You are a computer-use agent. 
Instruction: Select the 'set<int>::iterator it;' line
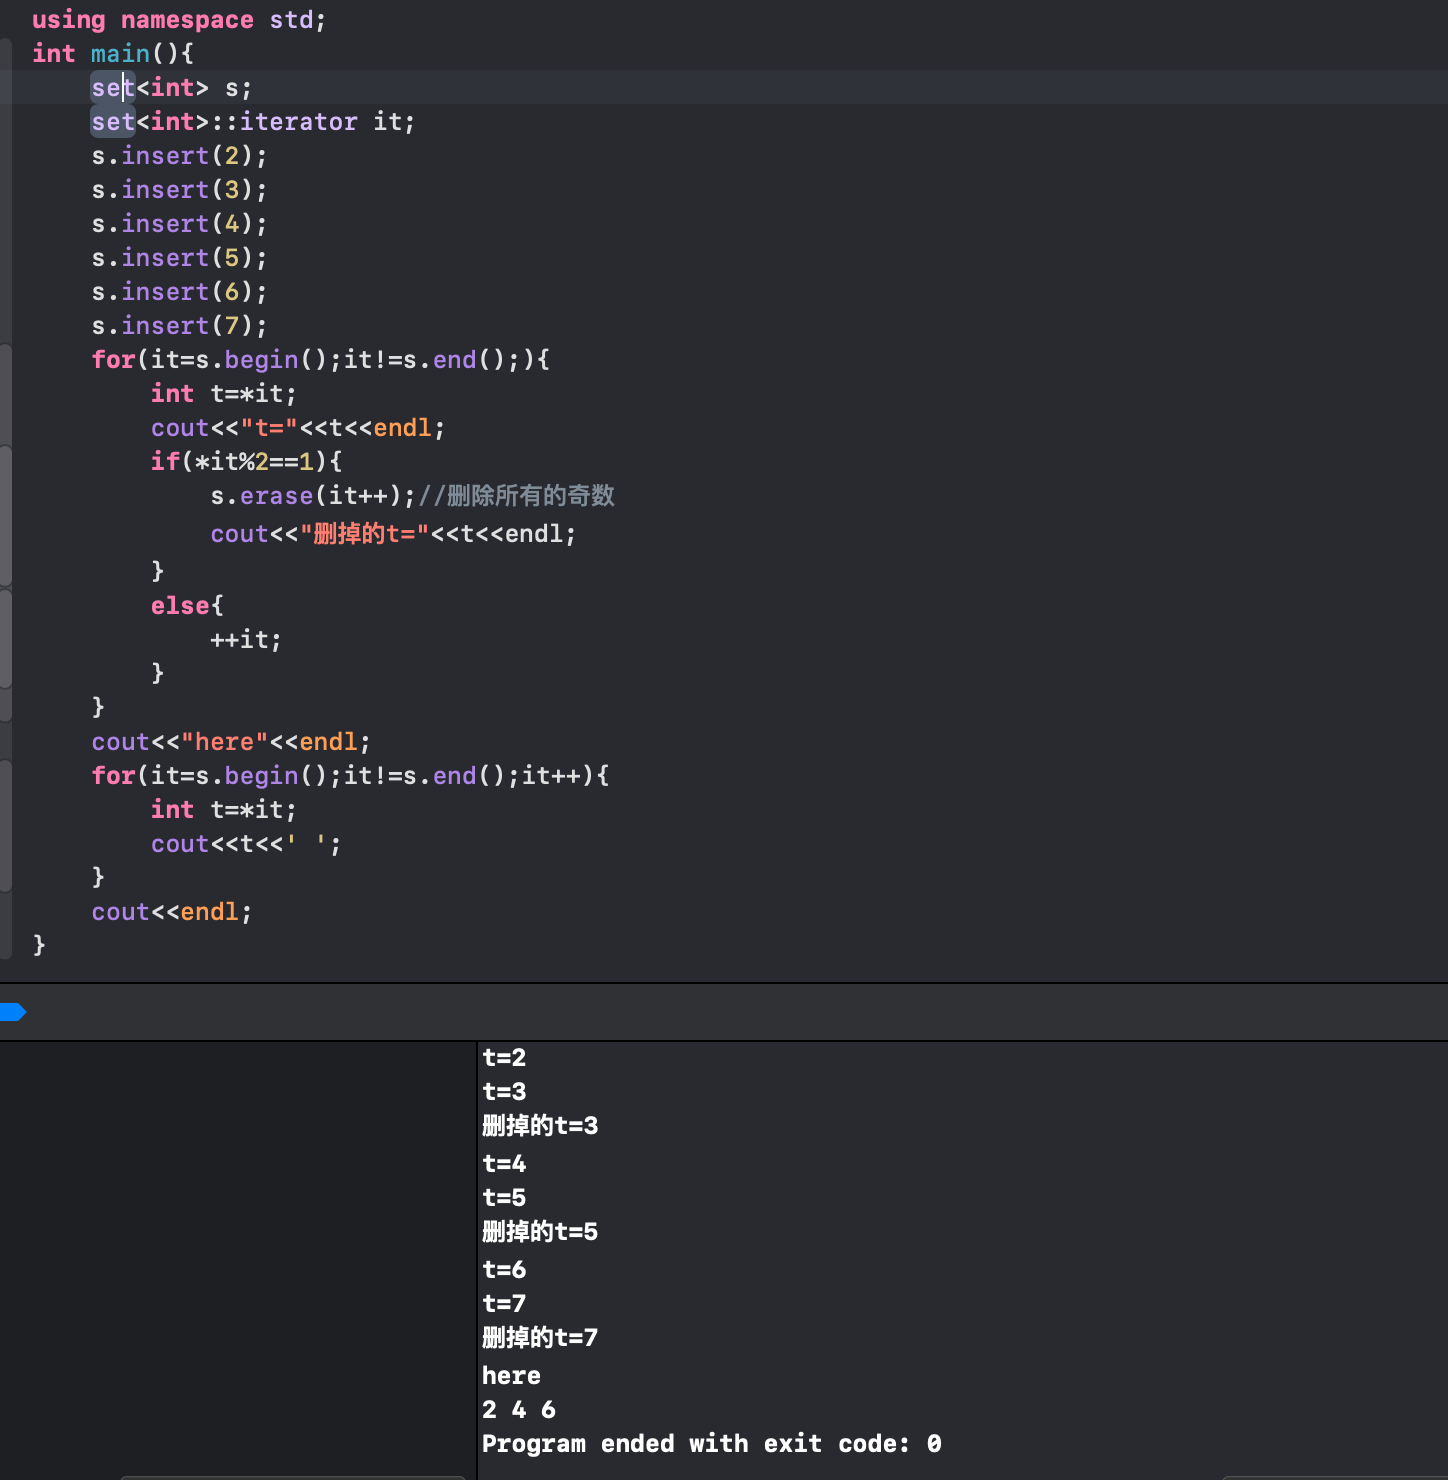click(253, 122)
